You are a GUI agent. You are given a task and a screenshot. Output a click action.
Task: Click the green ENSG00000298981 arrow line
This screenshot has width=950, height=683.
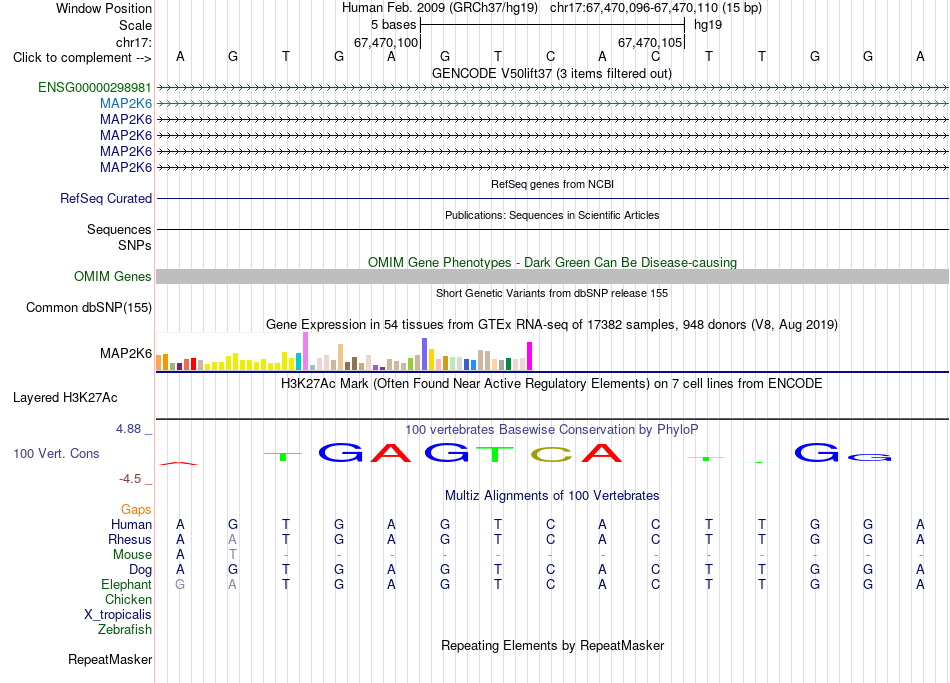(552, 87)
